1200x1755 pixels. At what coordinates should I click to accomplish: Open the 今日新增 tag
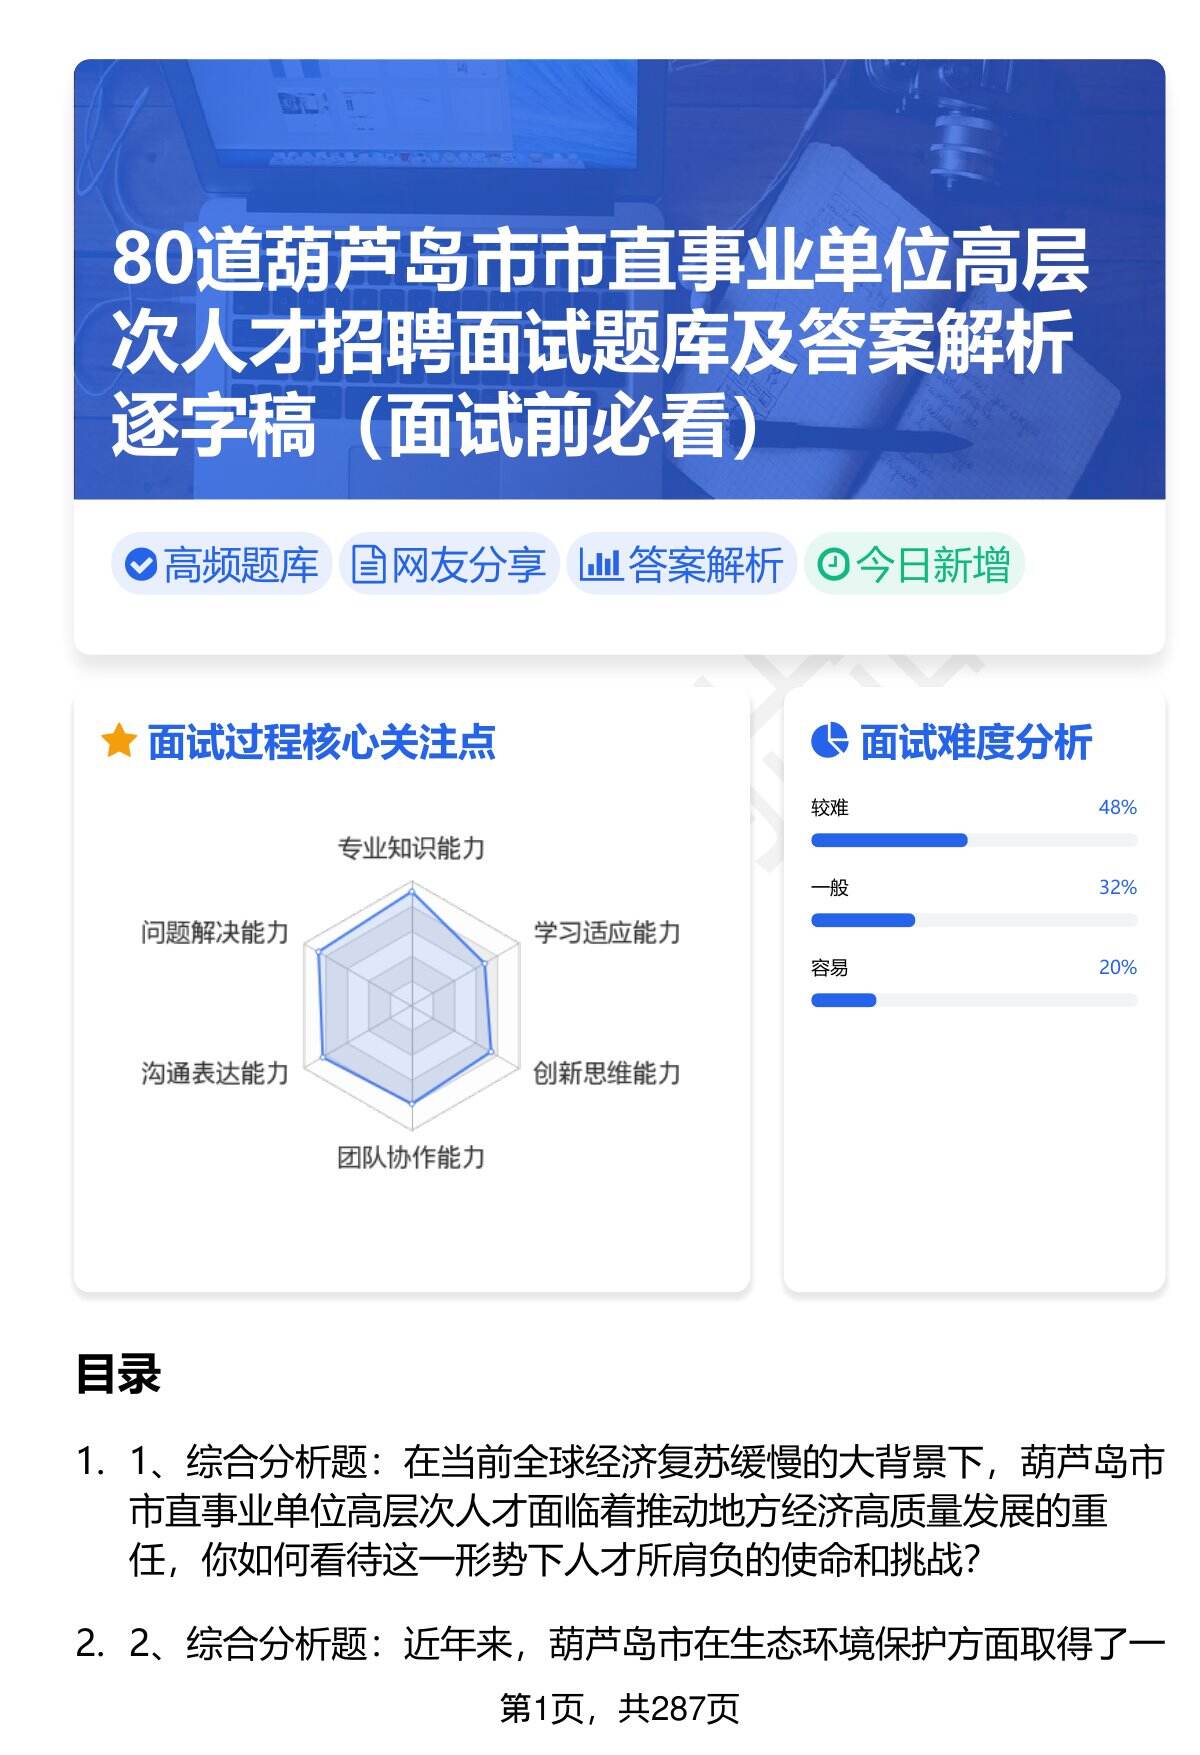tap(914, 565)
